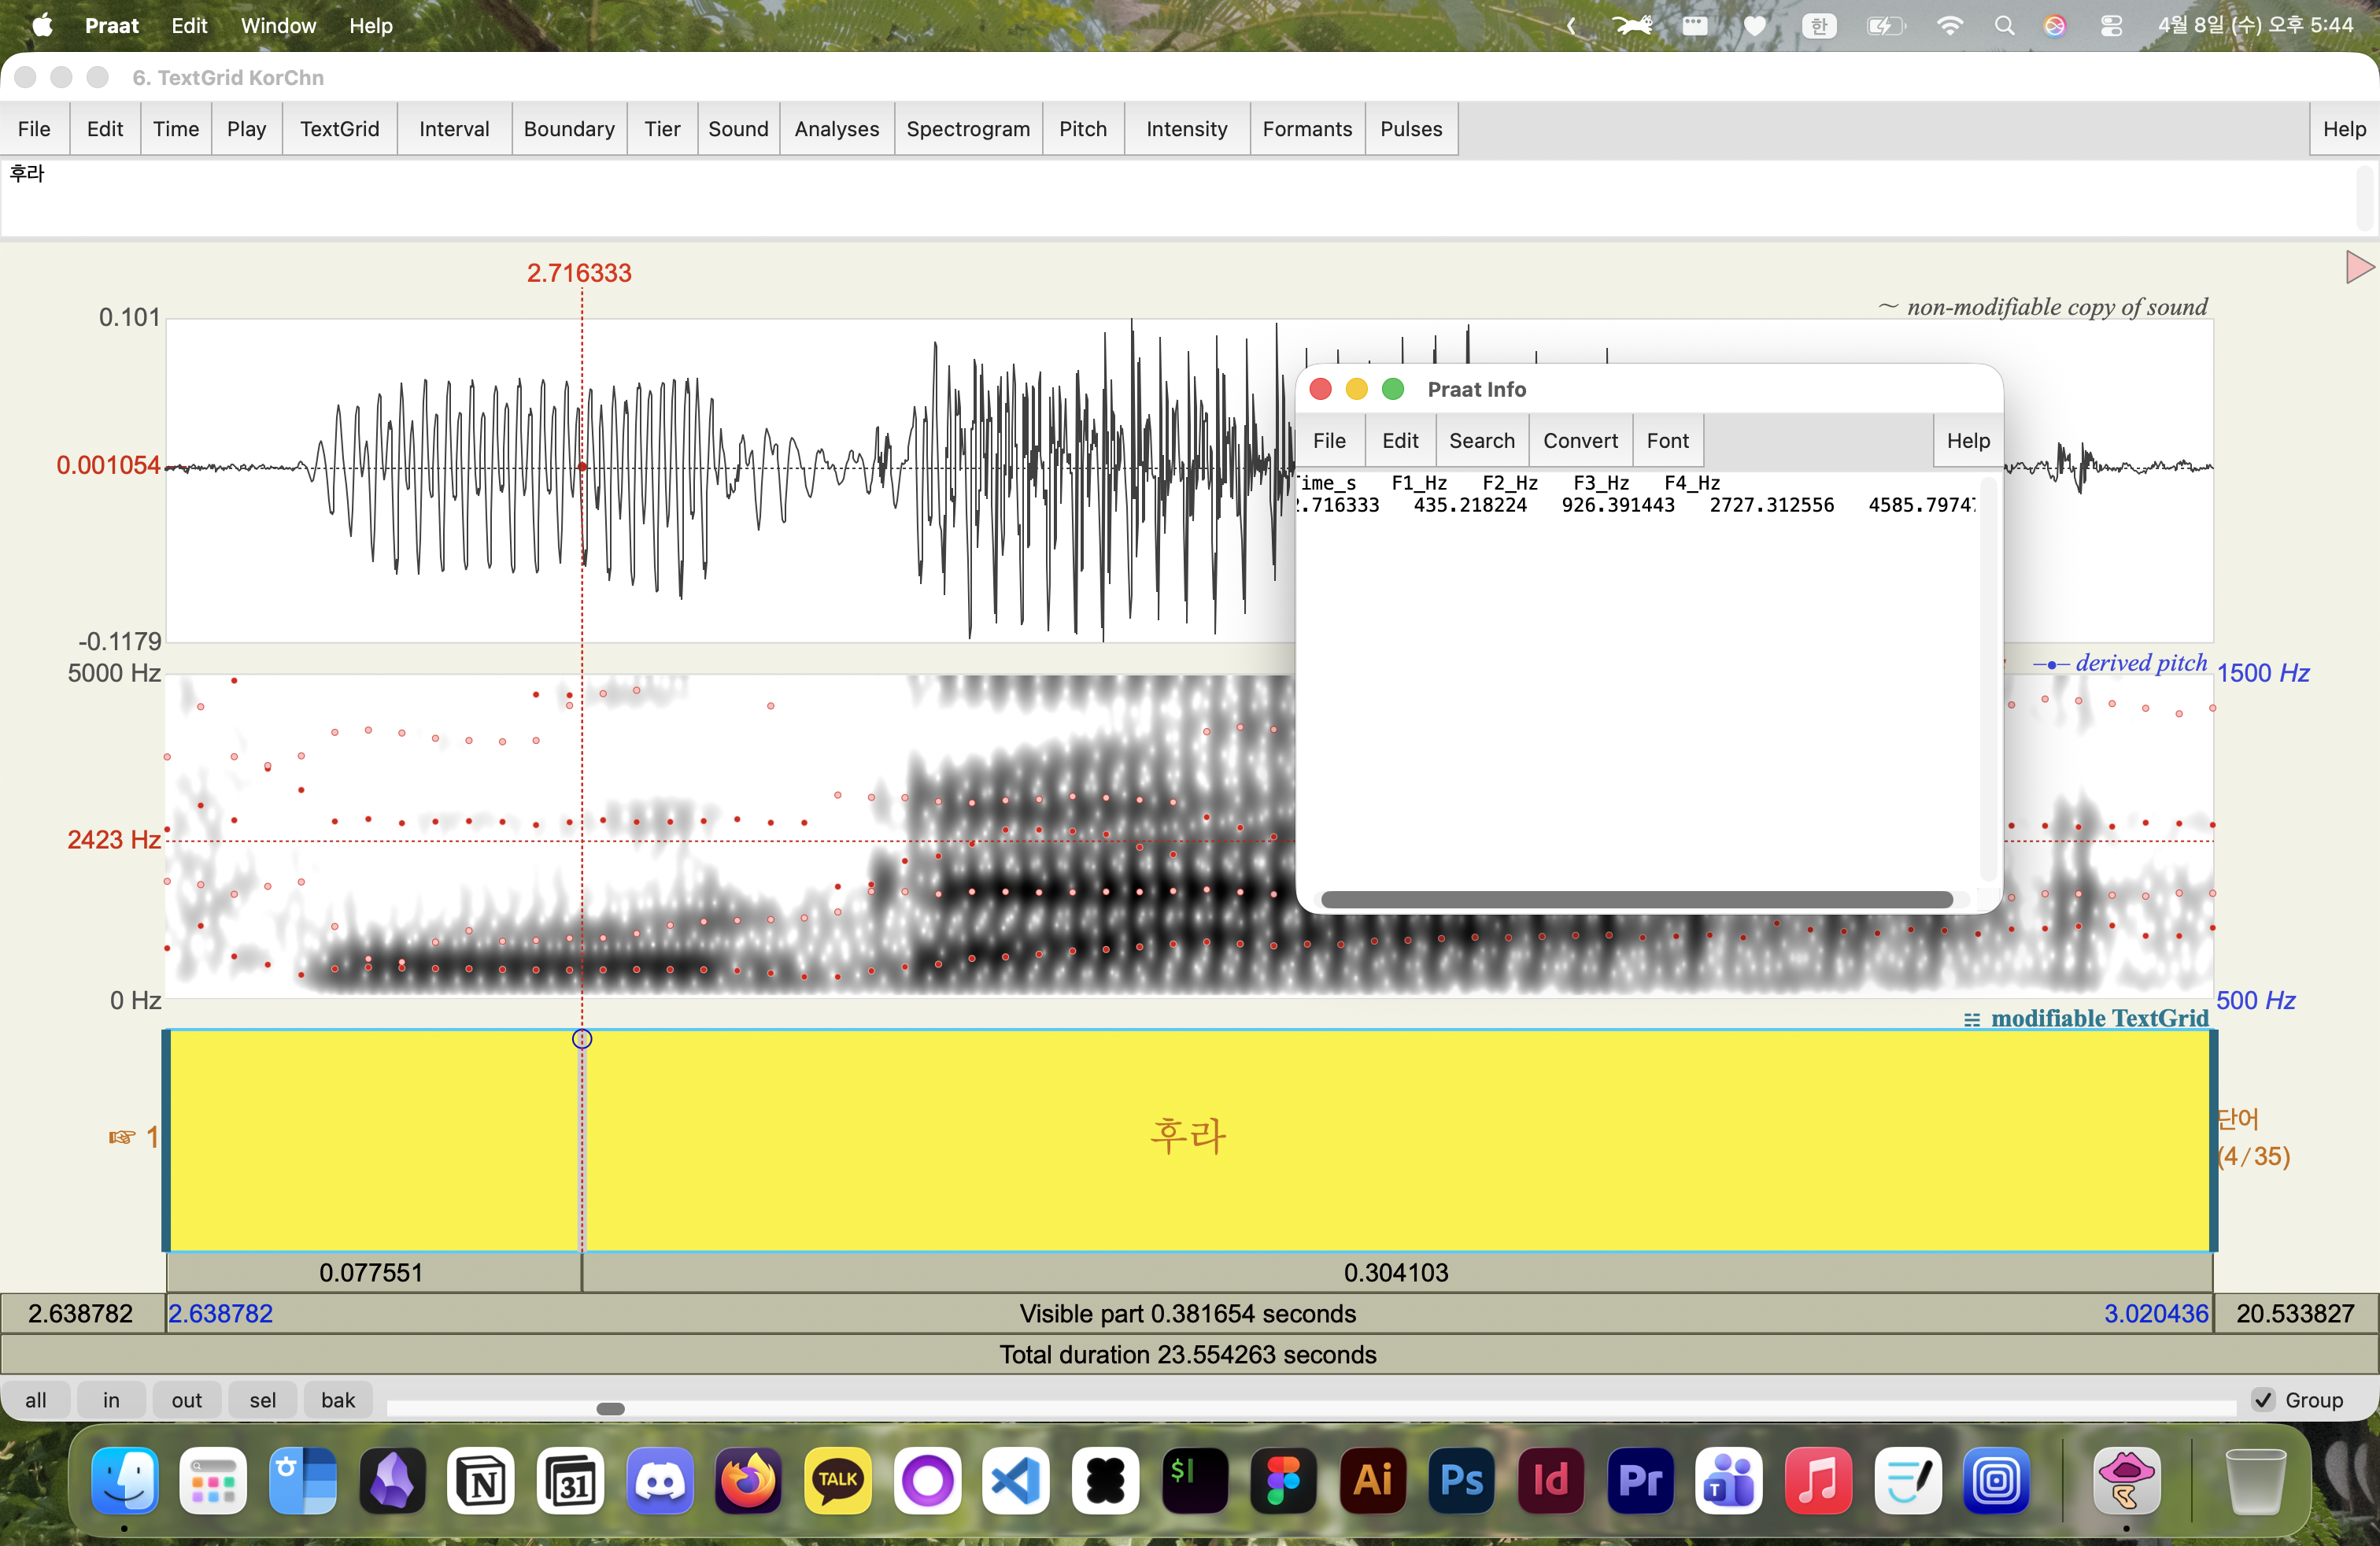The width and height of the screenshot is (2380, 1546).
Task: Launch Visual Studio Code from the dock
Action: point(1016,1480)
